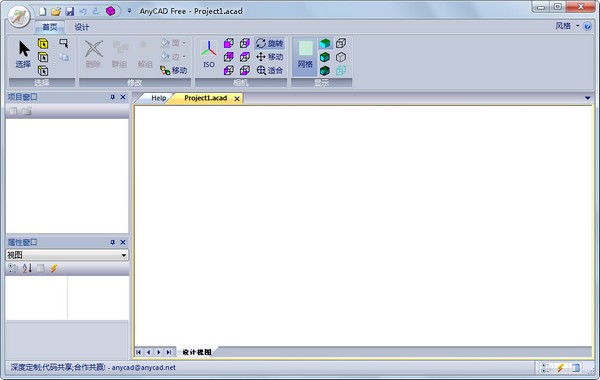Screen dimensions: 600x380
Task: Click the rectangle box-select icon
Action: click(64, 43)
